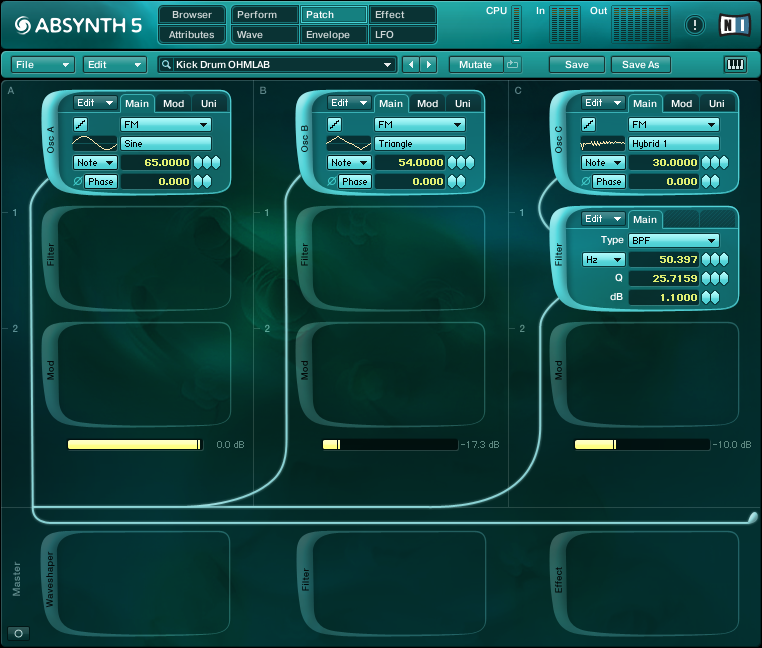Toggle Osc C phase invert symbol
762x648 pixels.
coord(586,181)
